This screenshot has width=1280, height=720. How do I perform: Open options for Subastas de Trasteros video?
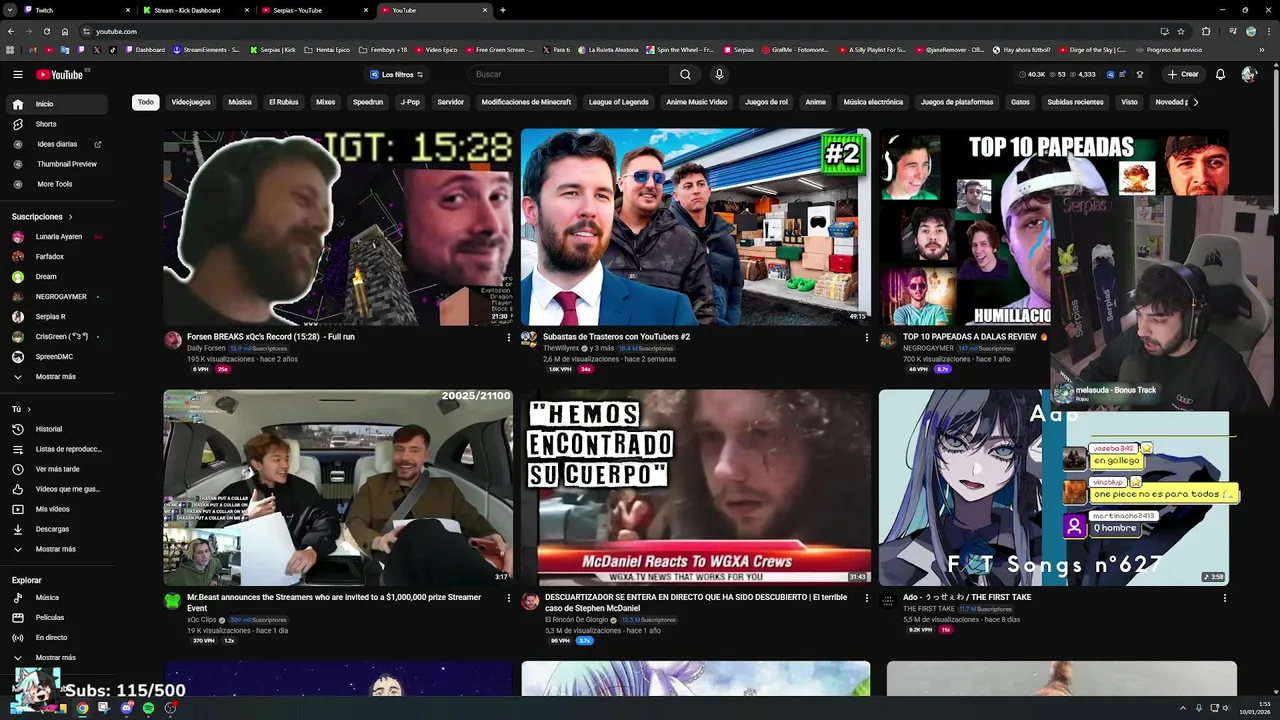point(866,338)
